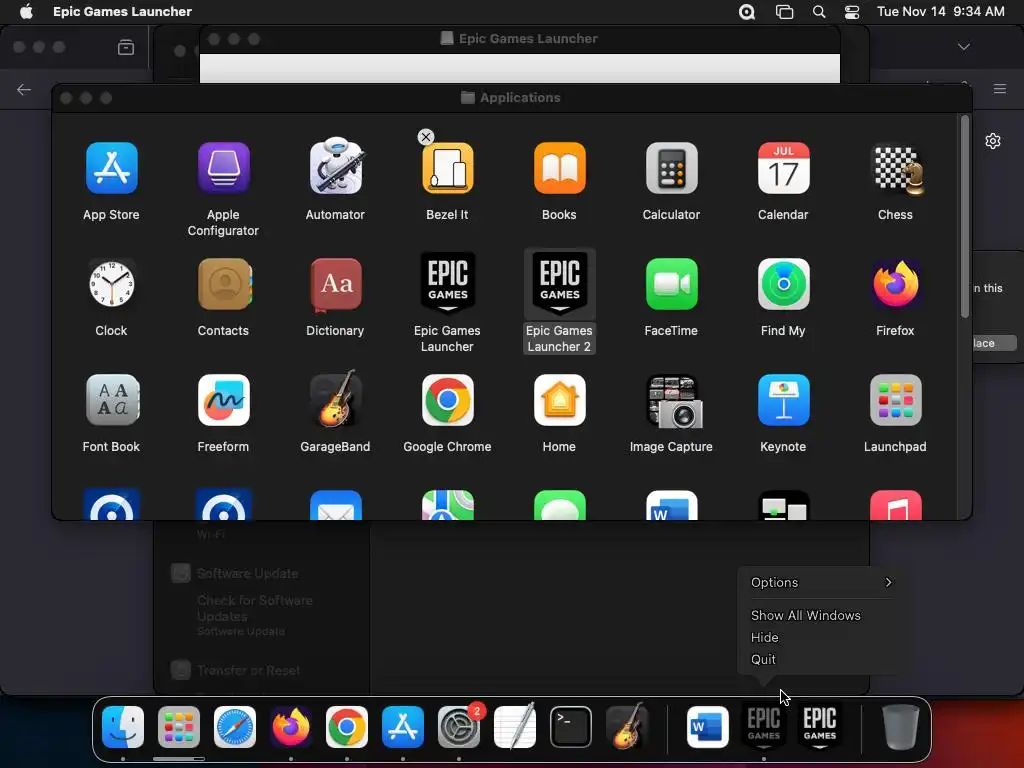Open Google Chrome in the Applications folder
The width and height of the screenshot is (1024, 768).
(447, 400)
